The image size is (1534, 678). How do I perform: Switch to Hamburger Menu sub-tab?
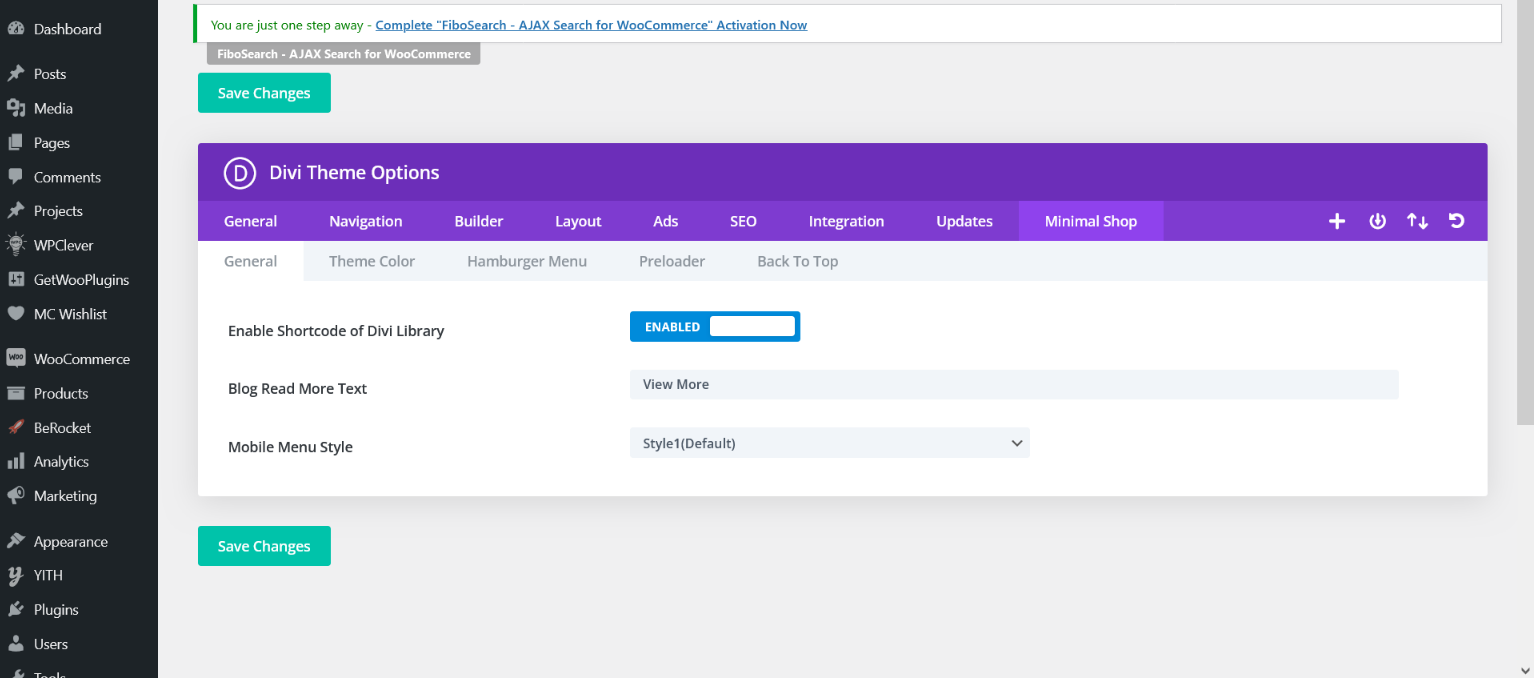527,261
